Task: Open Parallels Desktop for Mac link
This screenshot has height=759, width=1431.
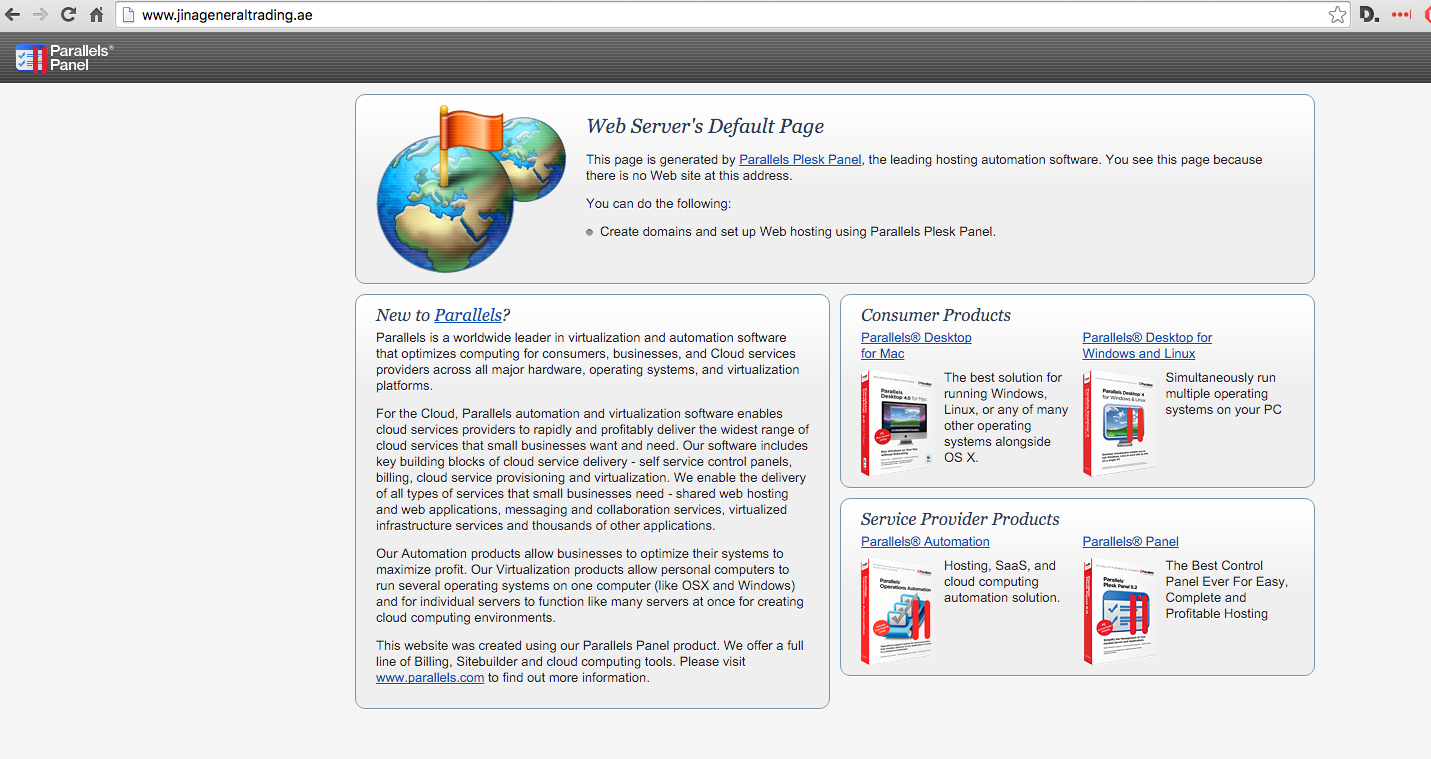Action: pos(916,346)
